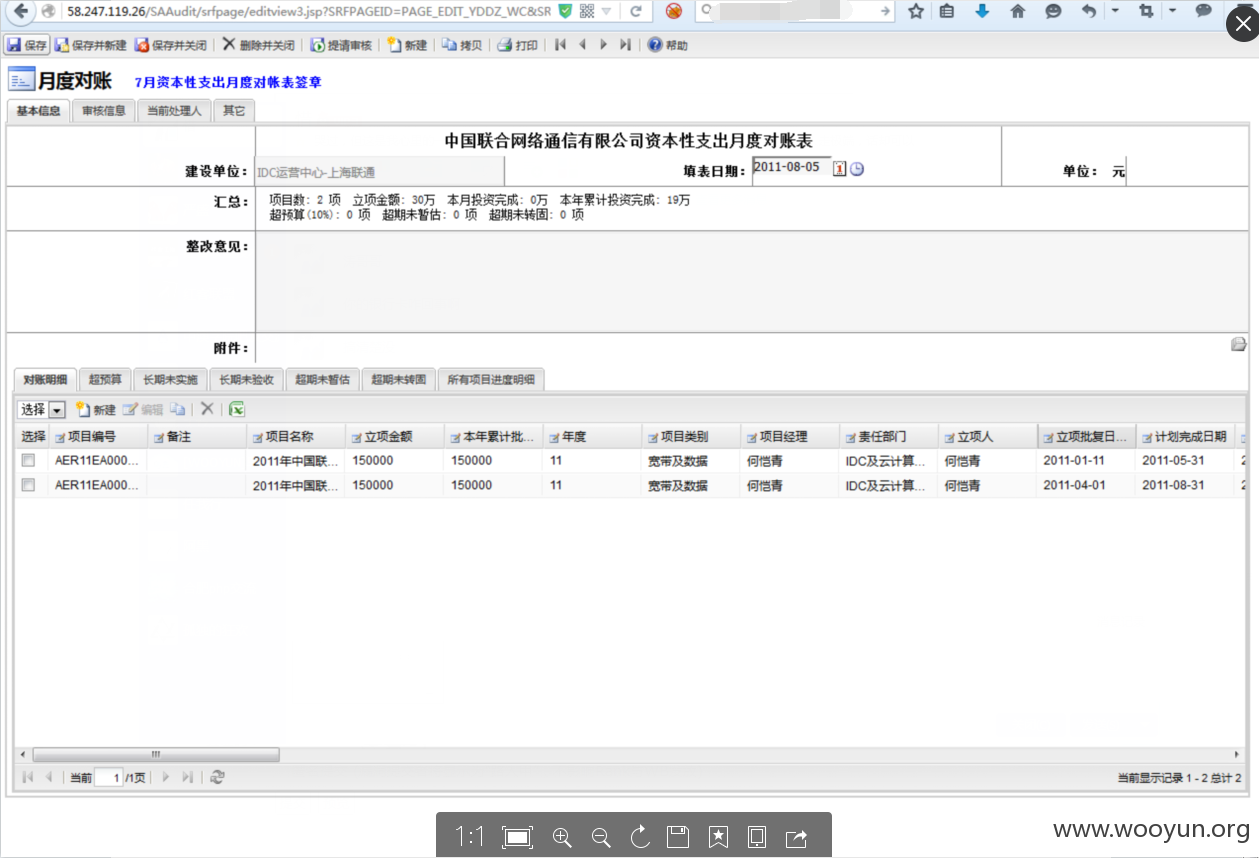Screen dimensions: 1259x858
Task: Click the browser download arrow icon
Action: click(x=982, y=11)
